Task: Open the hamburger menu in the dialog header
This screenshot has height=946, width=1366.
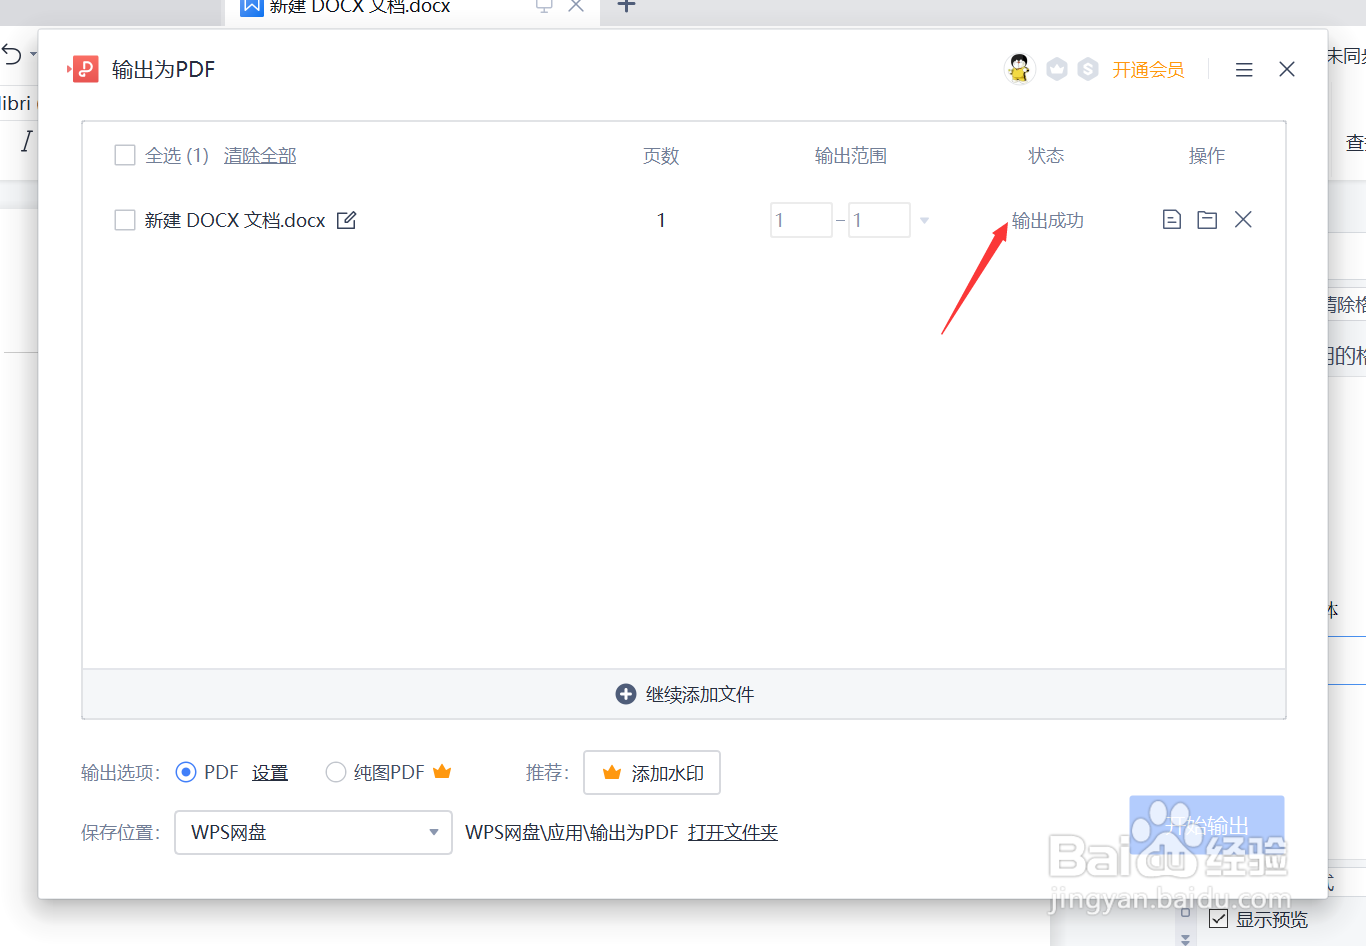Action: 1243,69
